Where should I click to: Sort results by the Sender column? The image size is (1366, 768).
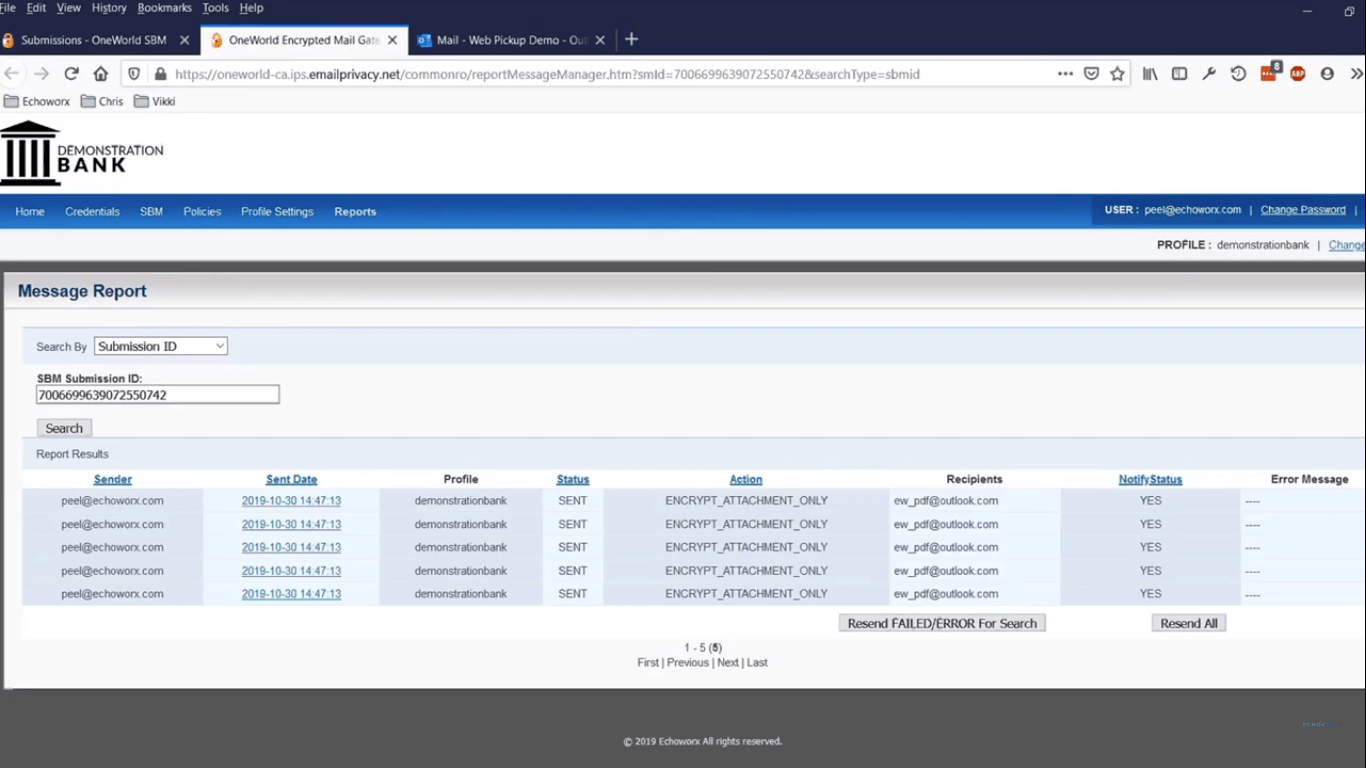click(x=112, y=479)
